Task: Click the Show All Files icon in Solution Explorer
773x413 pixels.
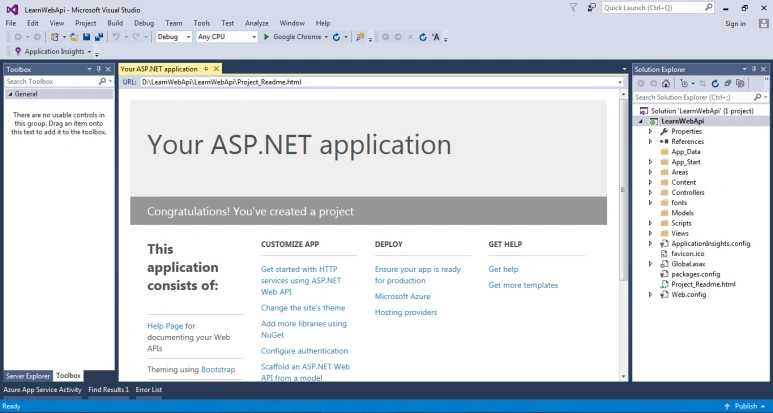Action: (740, 83)
